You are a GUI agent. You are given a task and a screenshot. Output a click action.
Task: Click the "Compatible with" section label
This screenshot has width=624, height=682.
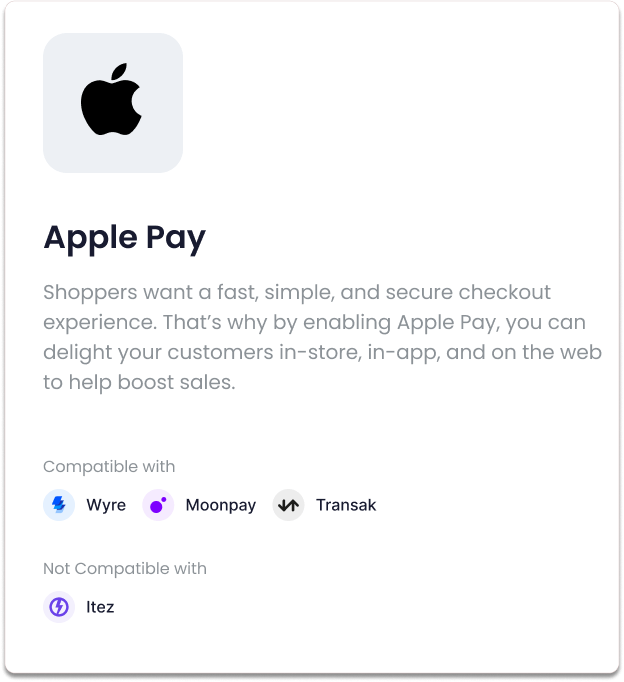coord(109,466)
